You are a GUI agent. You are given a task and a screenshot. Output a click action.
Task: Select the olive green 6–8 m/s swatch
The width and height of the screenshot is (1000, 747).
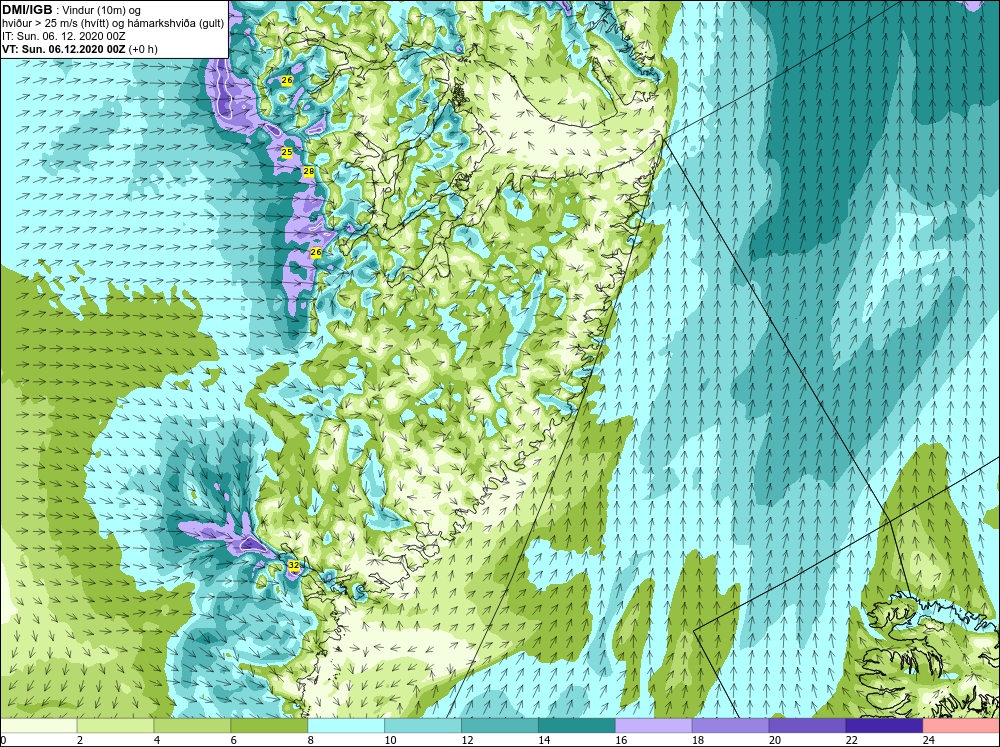[x=269, y=726]
